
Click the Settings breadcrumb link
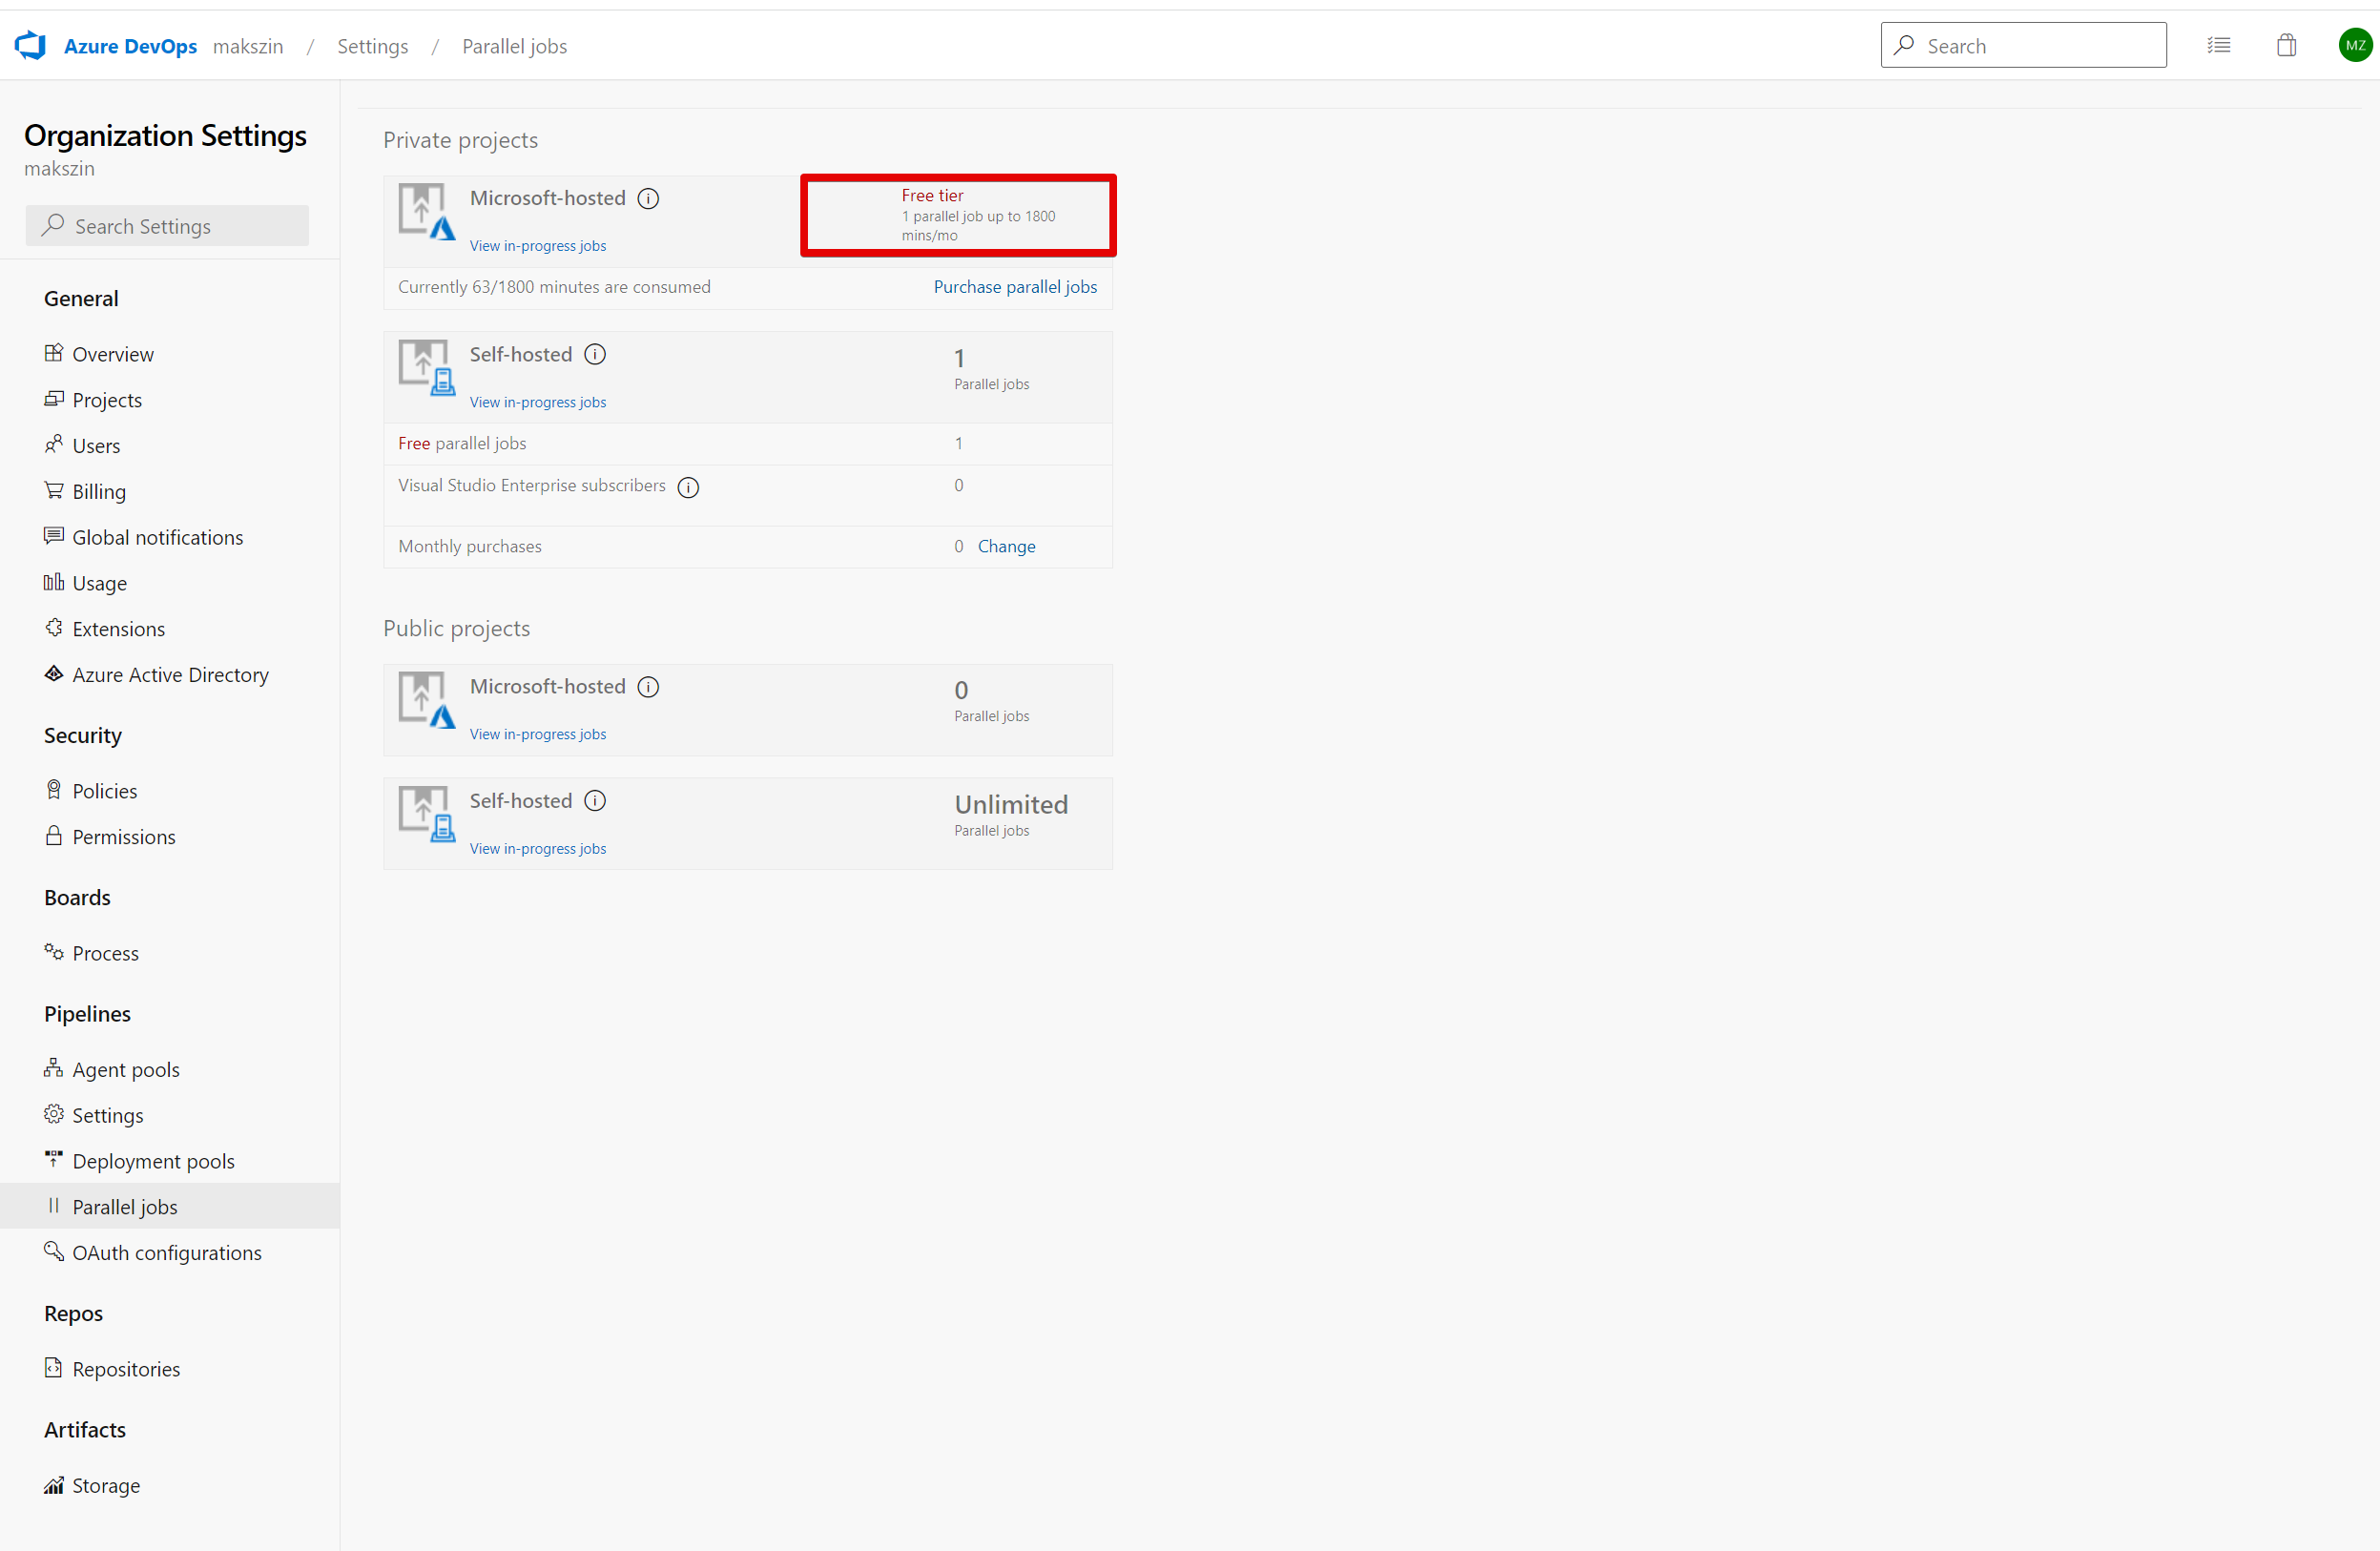pyautogui.click(x=372, y=46)
